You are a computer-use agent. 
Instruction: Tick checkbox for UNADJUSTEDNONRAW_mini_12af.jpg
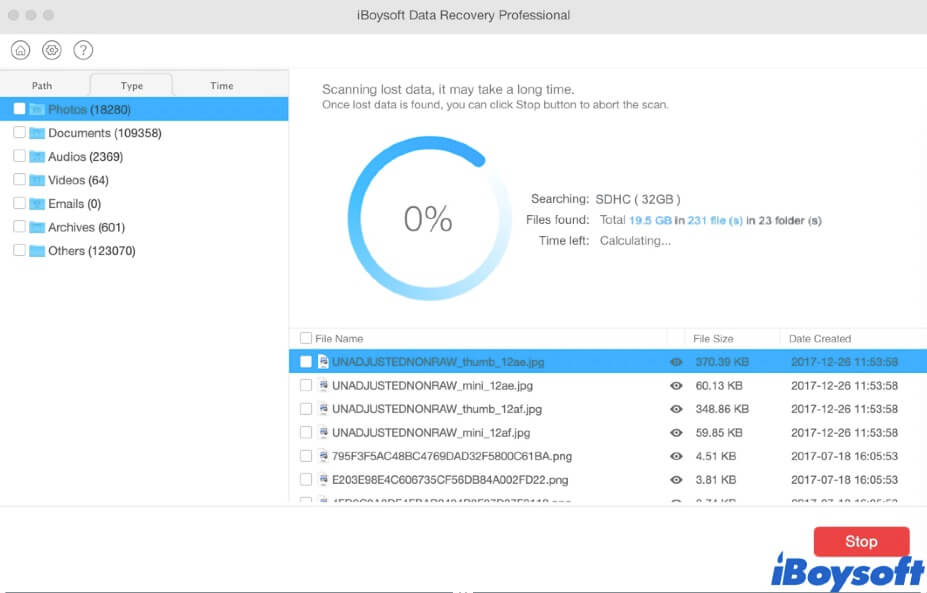[x=306, y=432]
